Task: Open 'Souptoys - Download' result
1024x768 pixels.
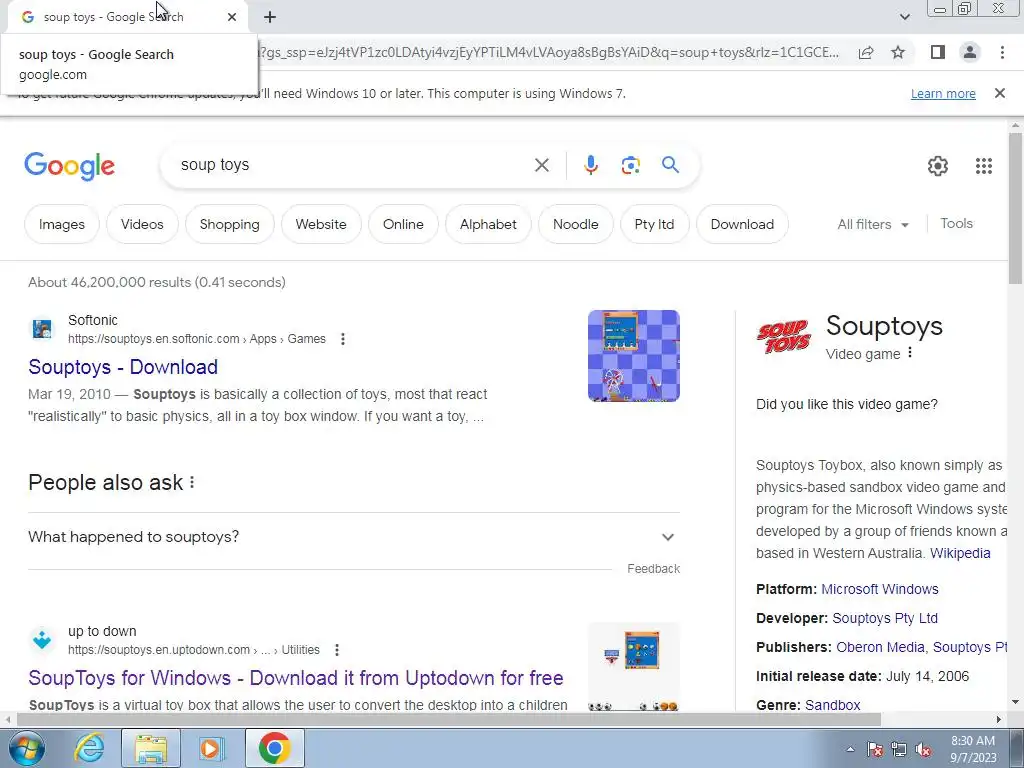Action: (123, 367)
